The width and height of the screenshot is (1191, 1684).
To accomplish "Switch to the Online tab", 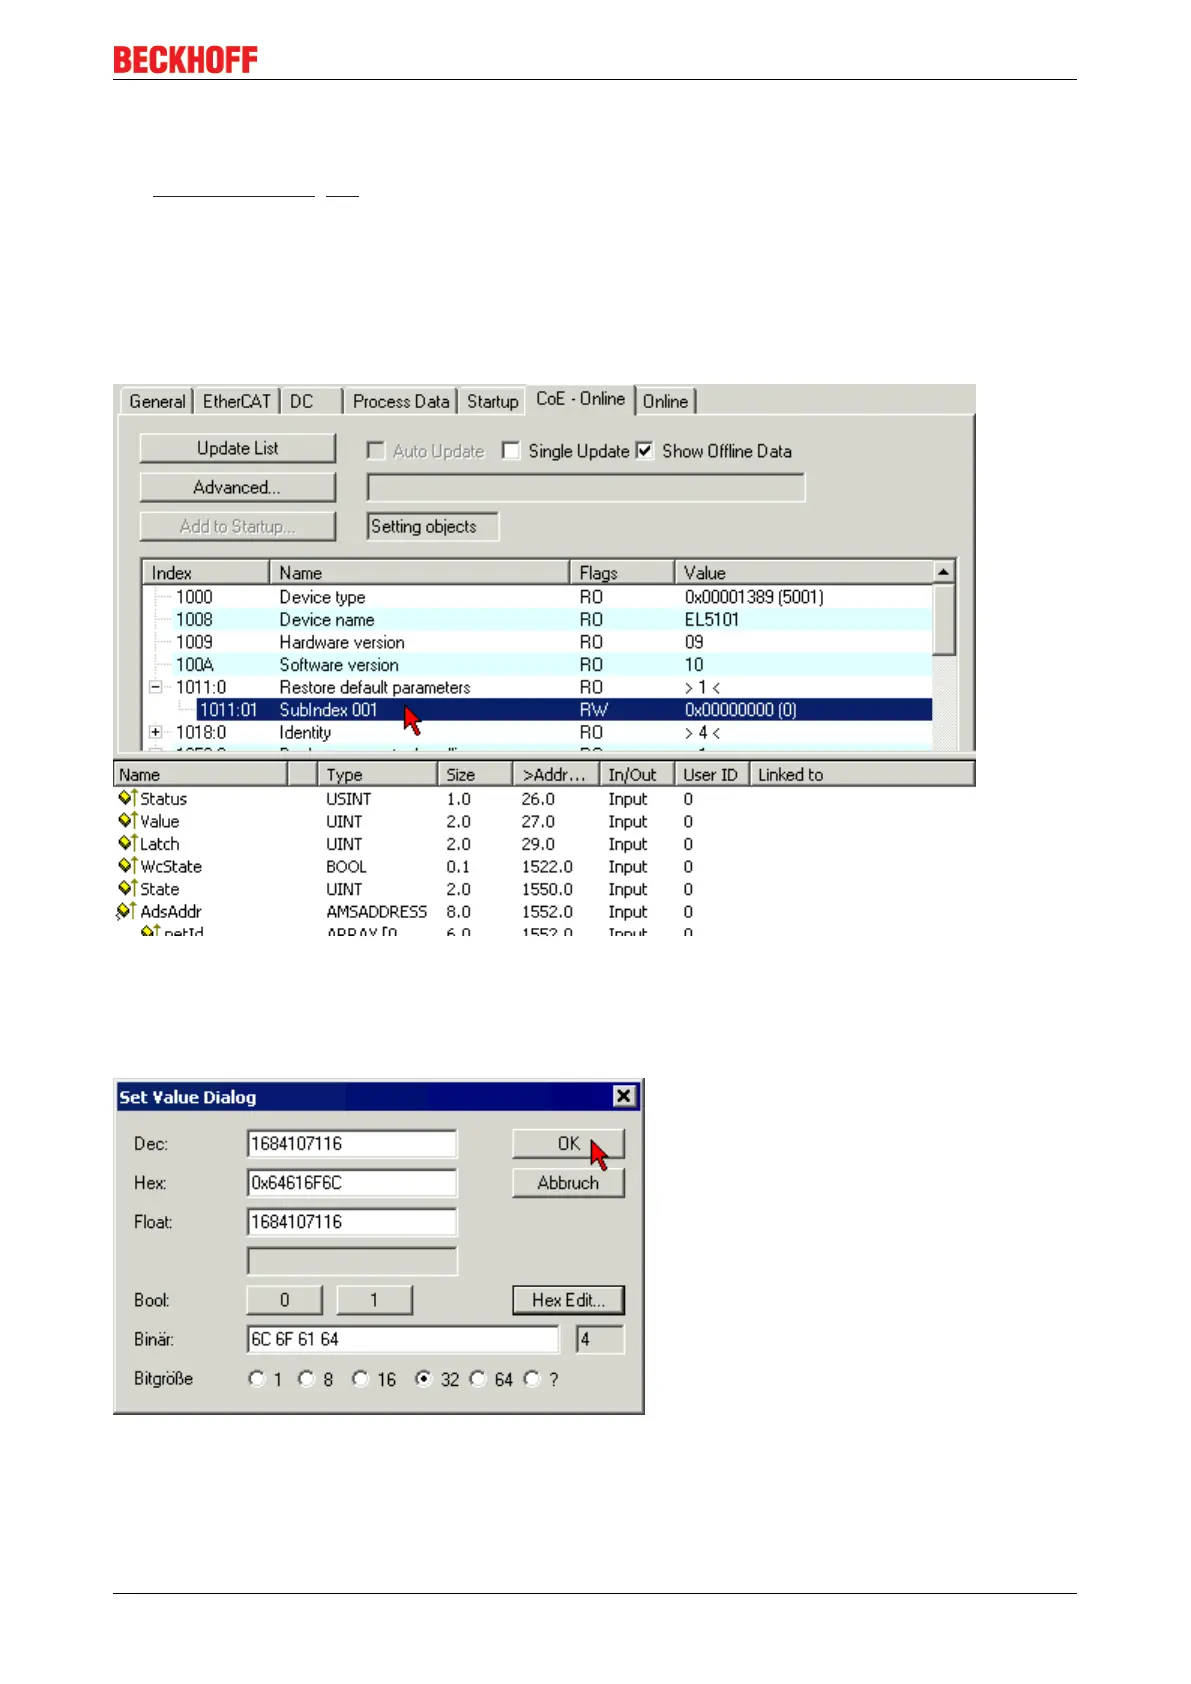I will tap(665, 401).
